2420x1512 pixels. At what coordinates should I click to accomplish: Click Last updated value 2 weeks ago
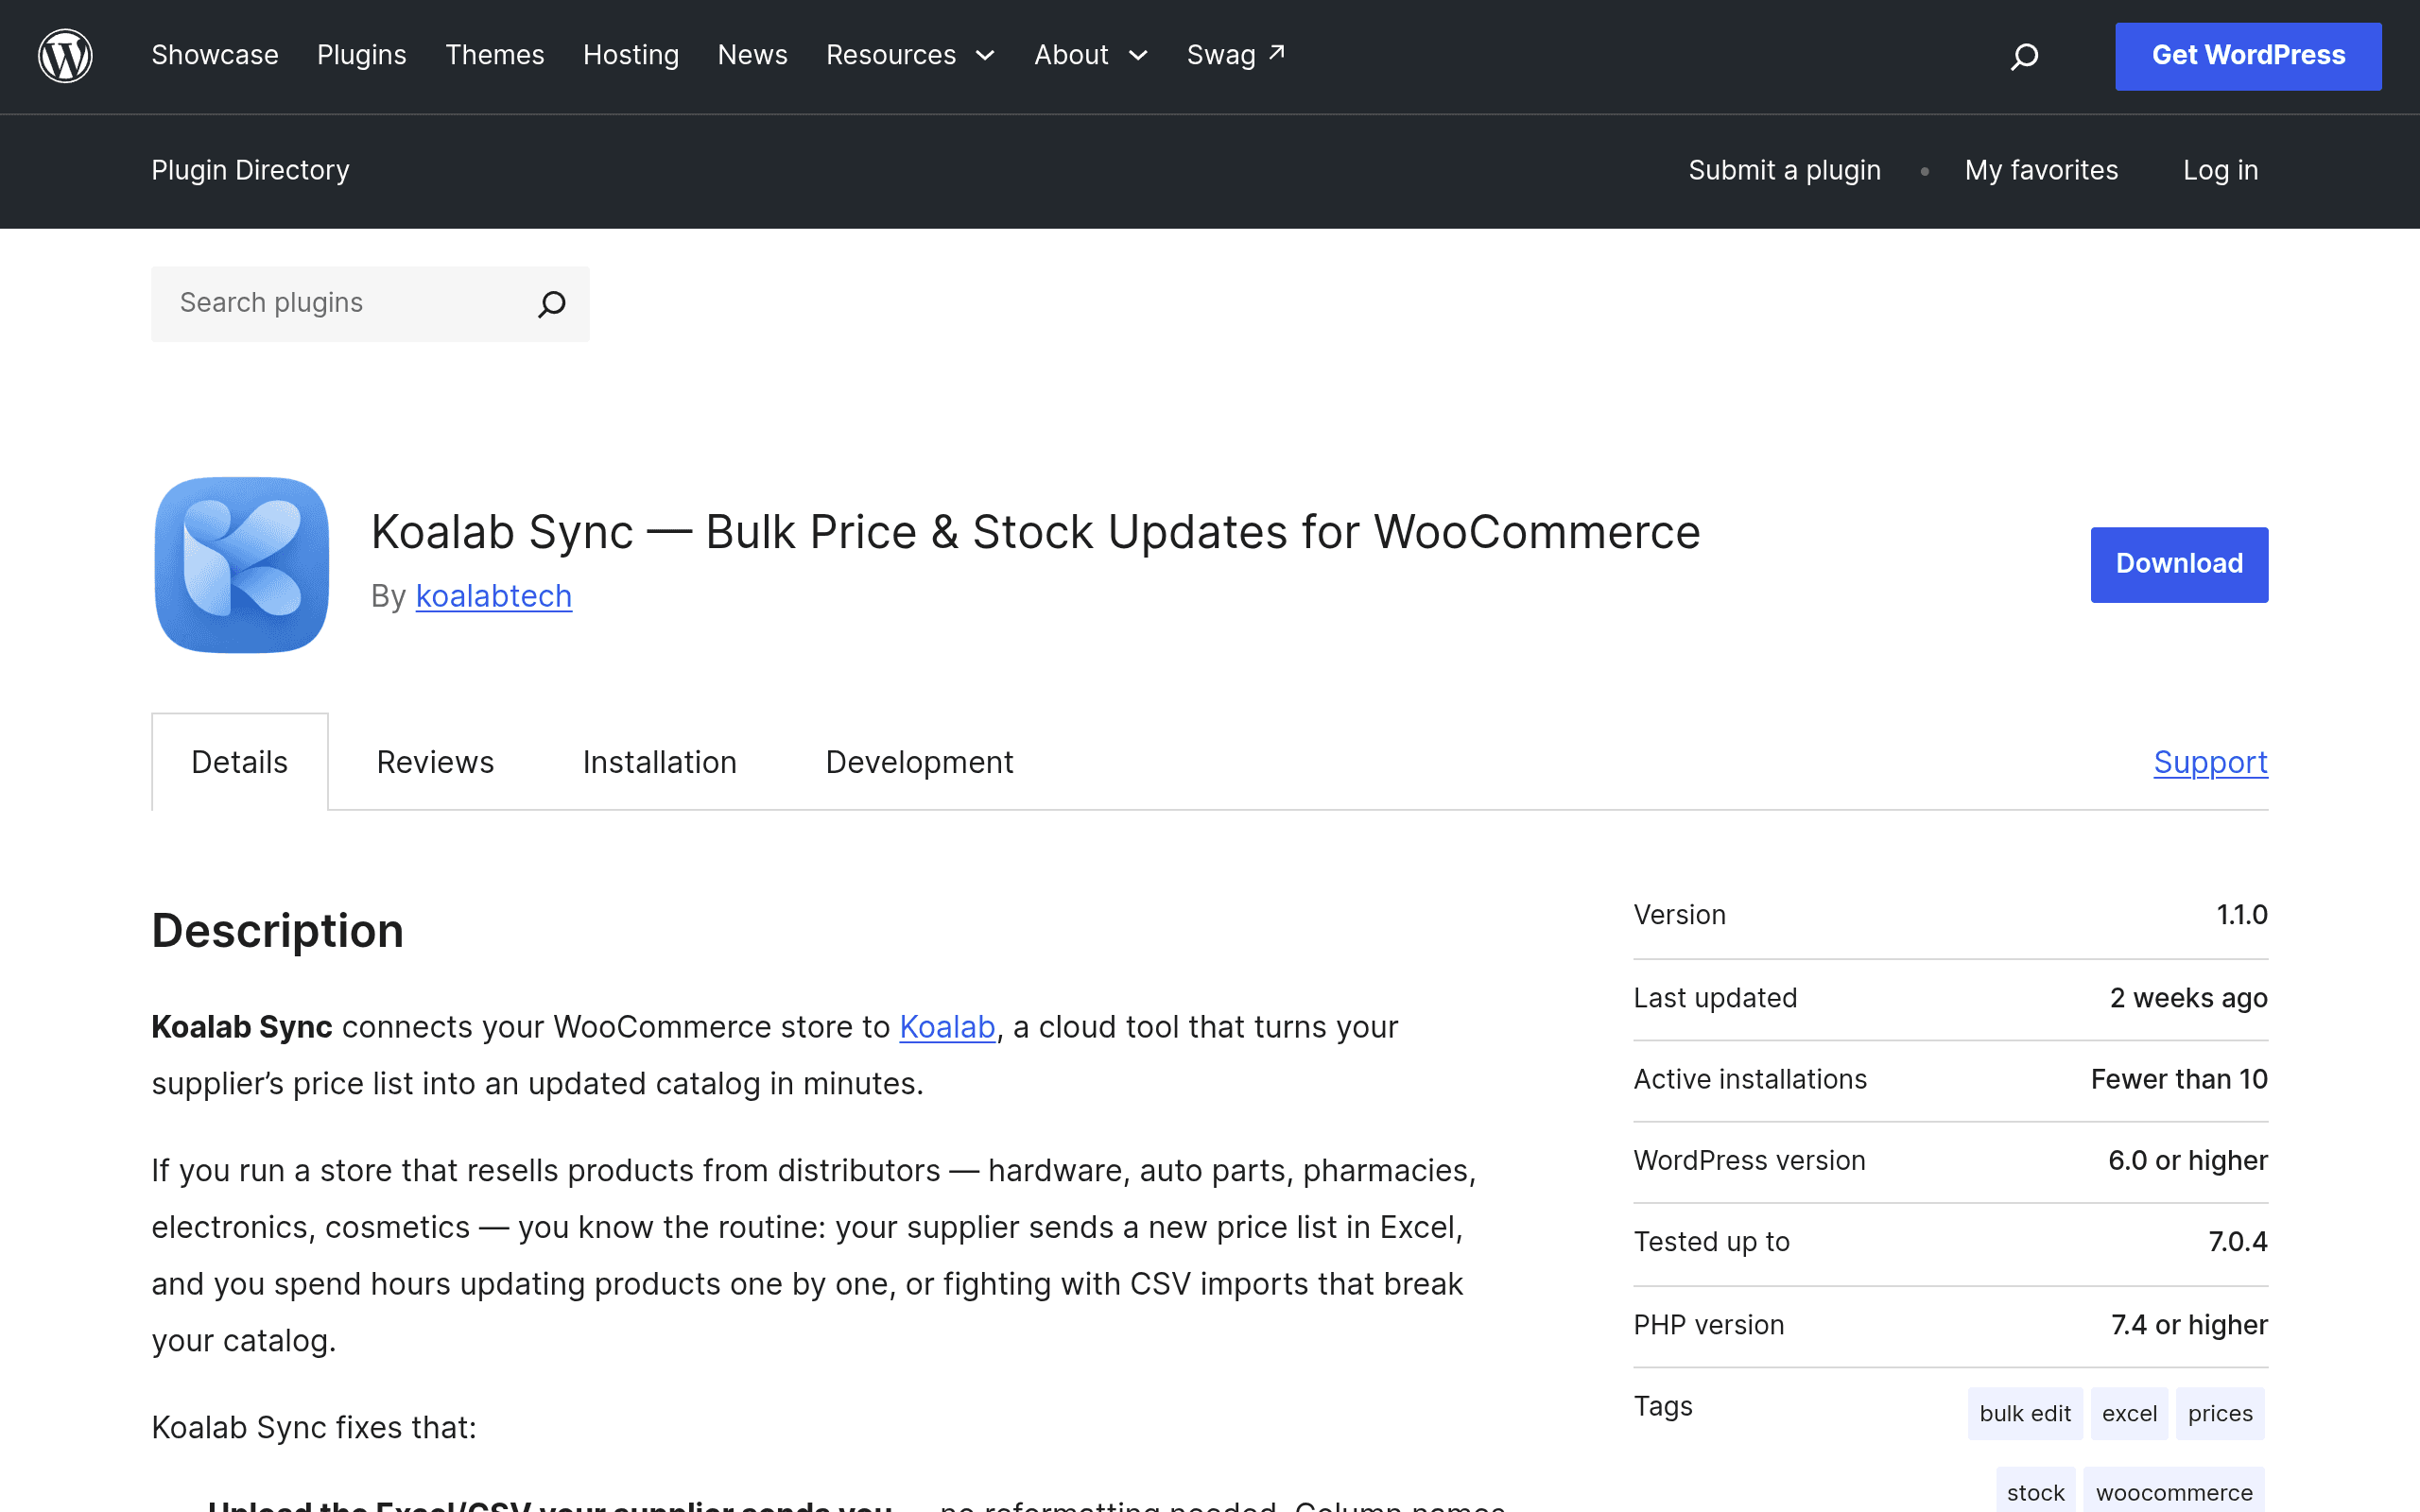point(2189,998)
